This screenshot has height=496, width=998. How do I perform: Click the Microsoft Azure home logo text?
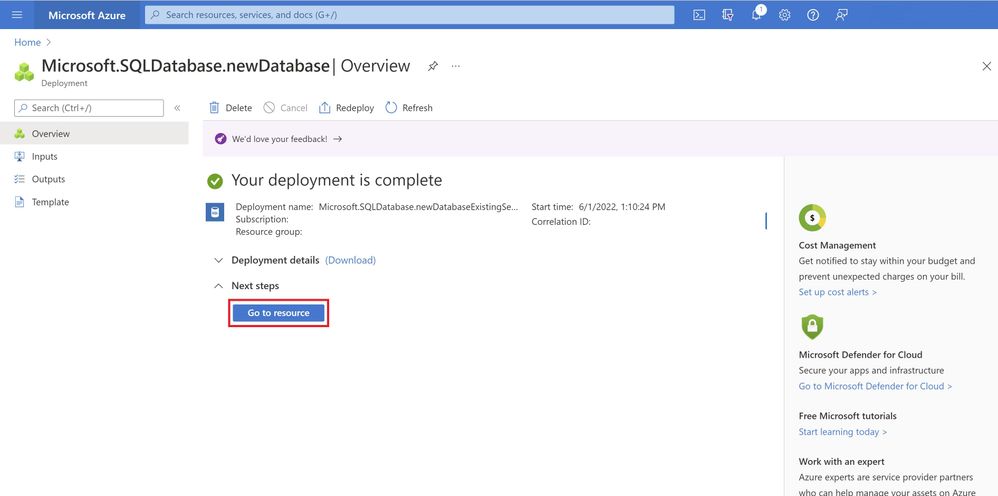pos(87,15)
